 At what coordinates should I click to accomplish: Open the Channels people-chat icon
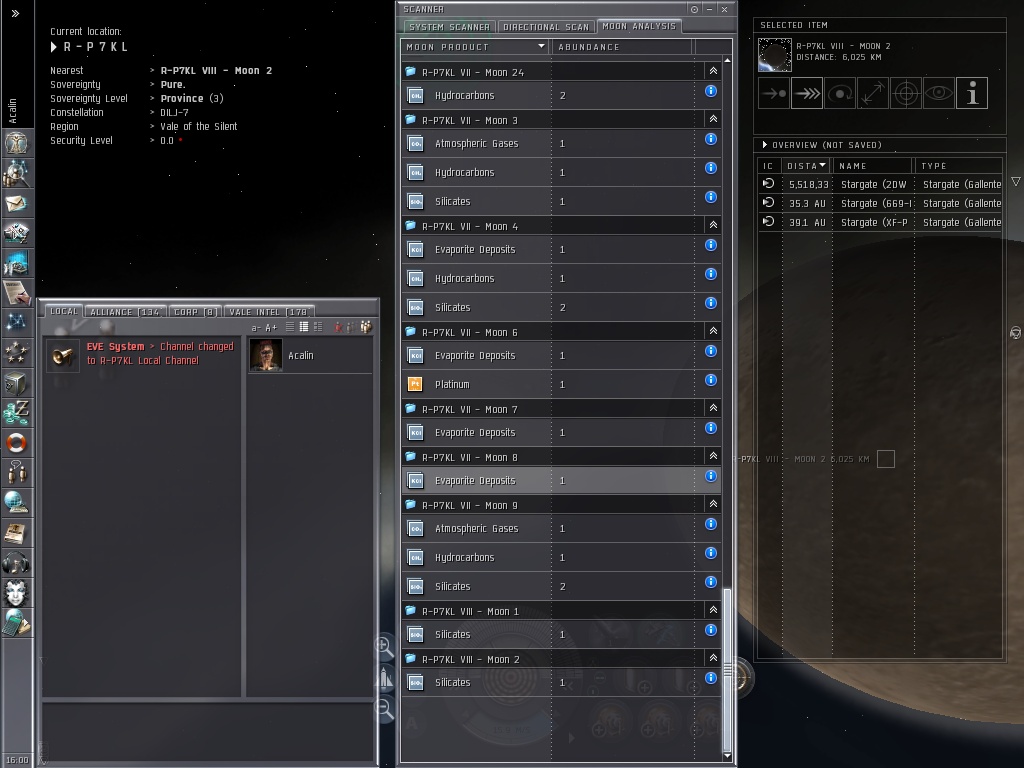pyautogui.click(x=16, y=472)
